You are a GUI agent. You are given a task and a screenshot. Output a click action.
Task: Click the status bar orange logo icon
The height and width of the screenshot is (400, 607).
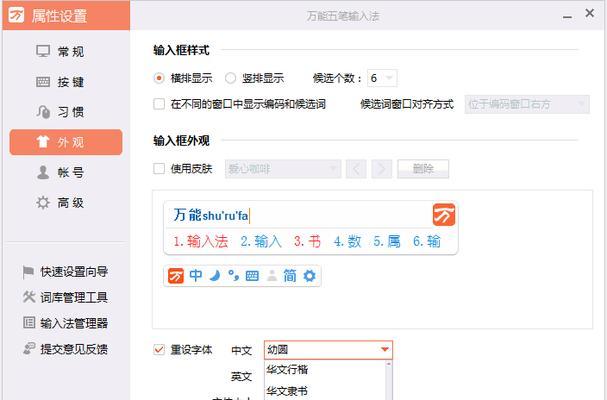tap(176, 276)
